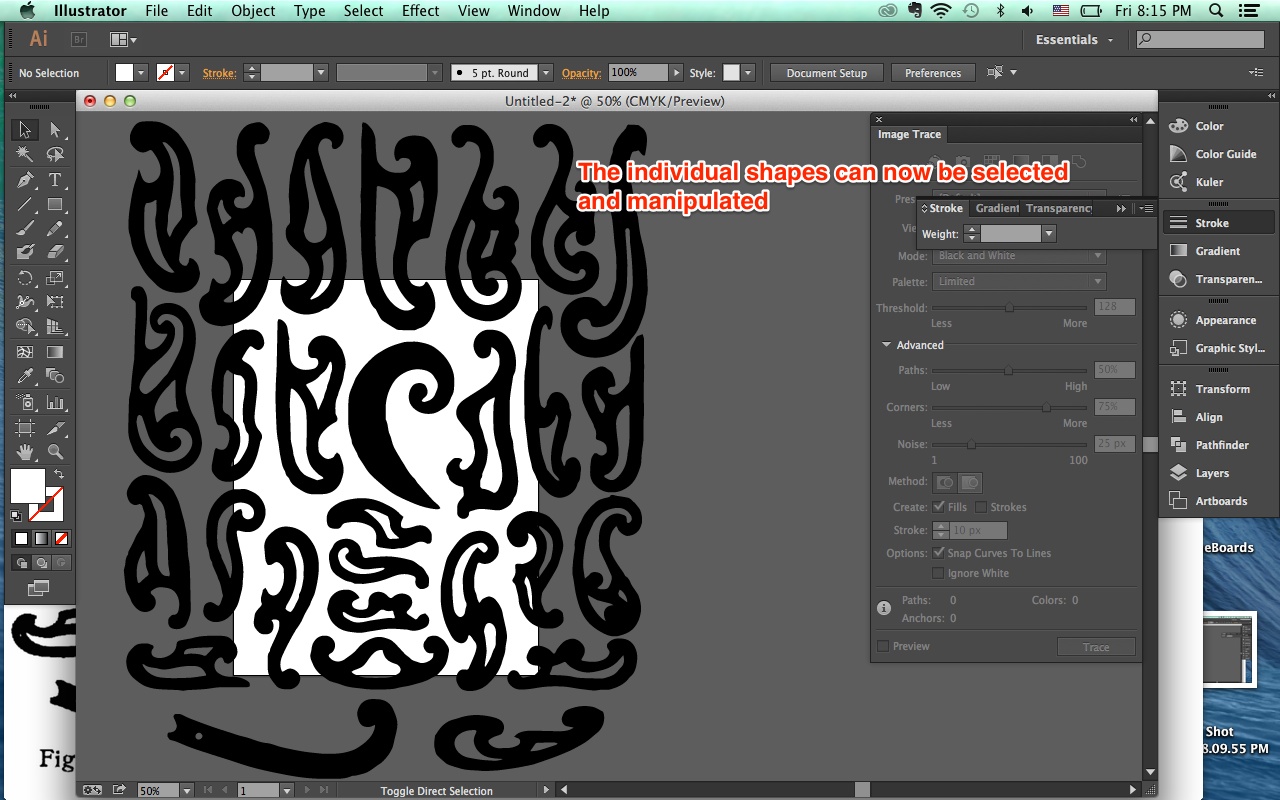Viewport: 1280px width, 800px height.
Task: Set fill mode to Color
Action: (x=21, y=538)
